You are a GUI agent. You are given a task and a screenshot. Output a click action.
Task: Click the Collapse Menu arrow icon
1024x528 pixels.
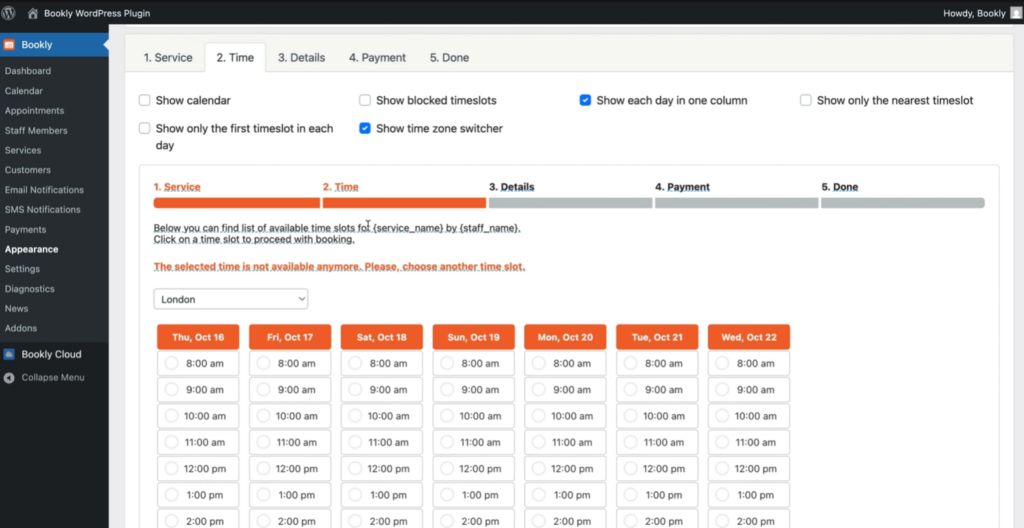9,378
